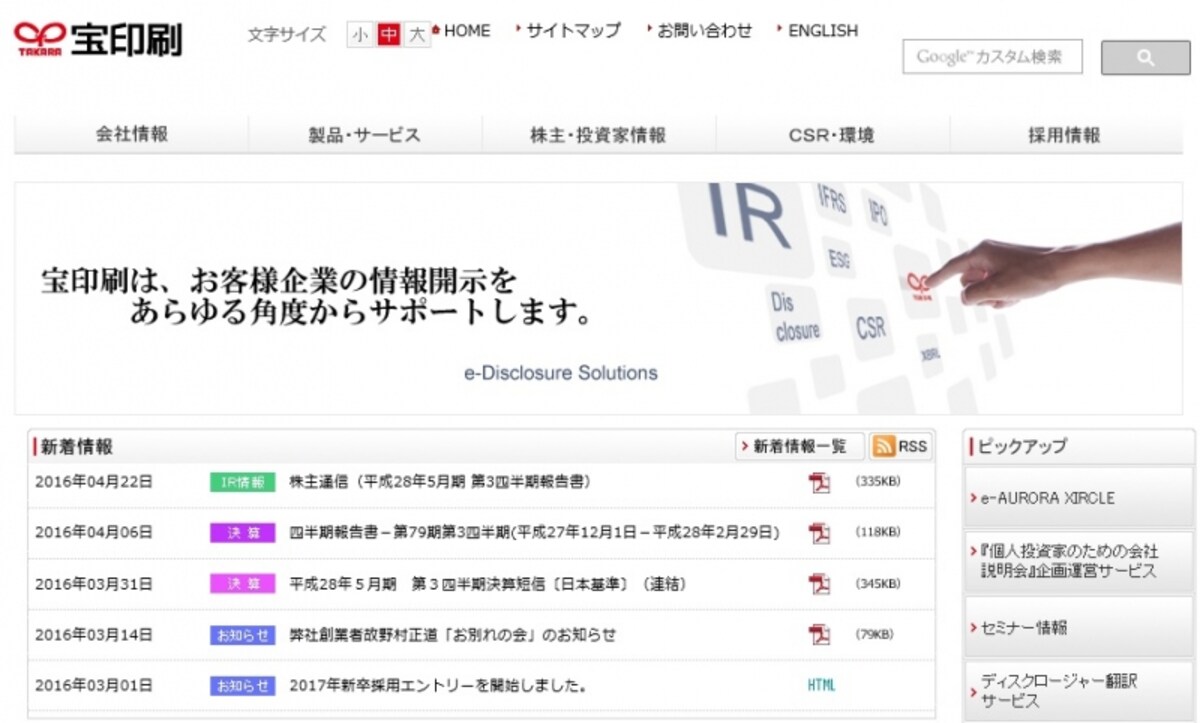1200x723 pixels.
Task: Open 四半期報告書 第79期第3四半期 link
Action: (534, 533)
